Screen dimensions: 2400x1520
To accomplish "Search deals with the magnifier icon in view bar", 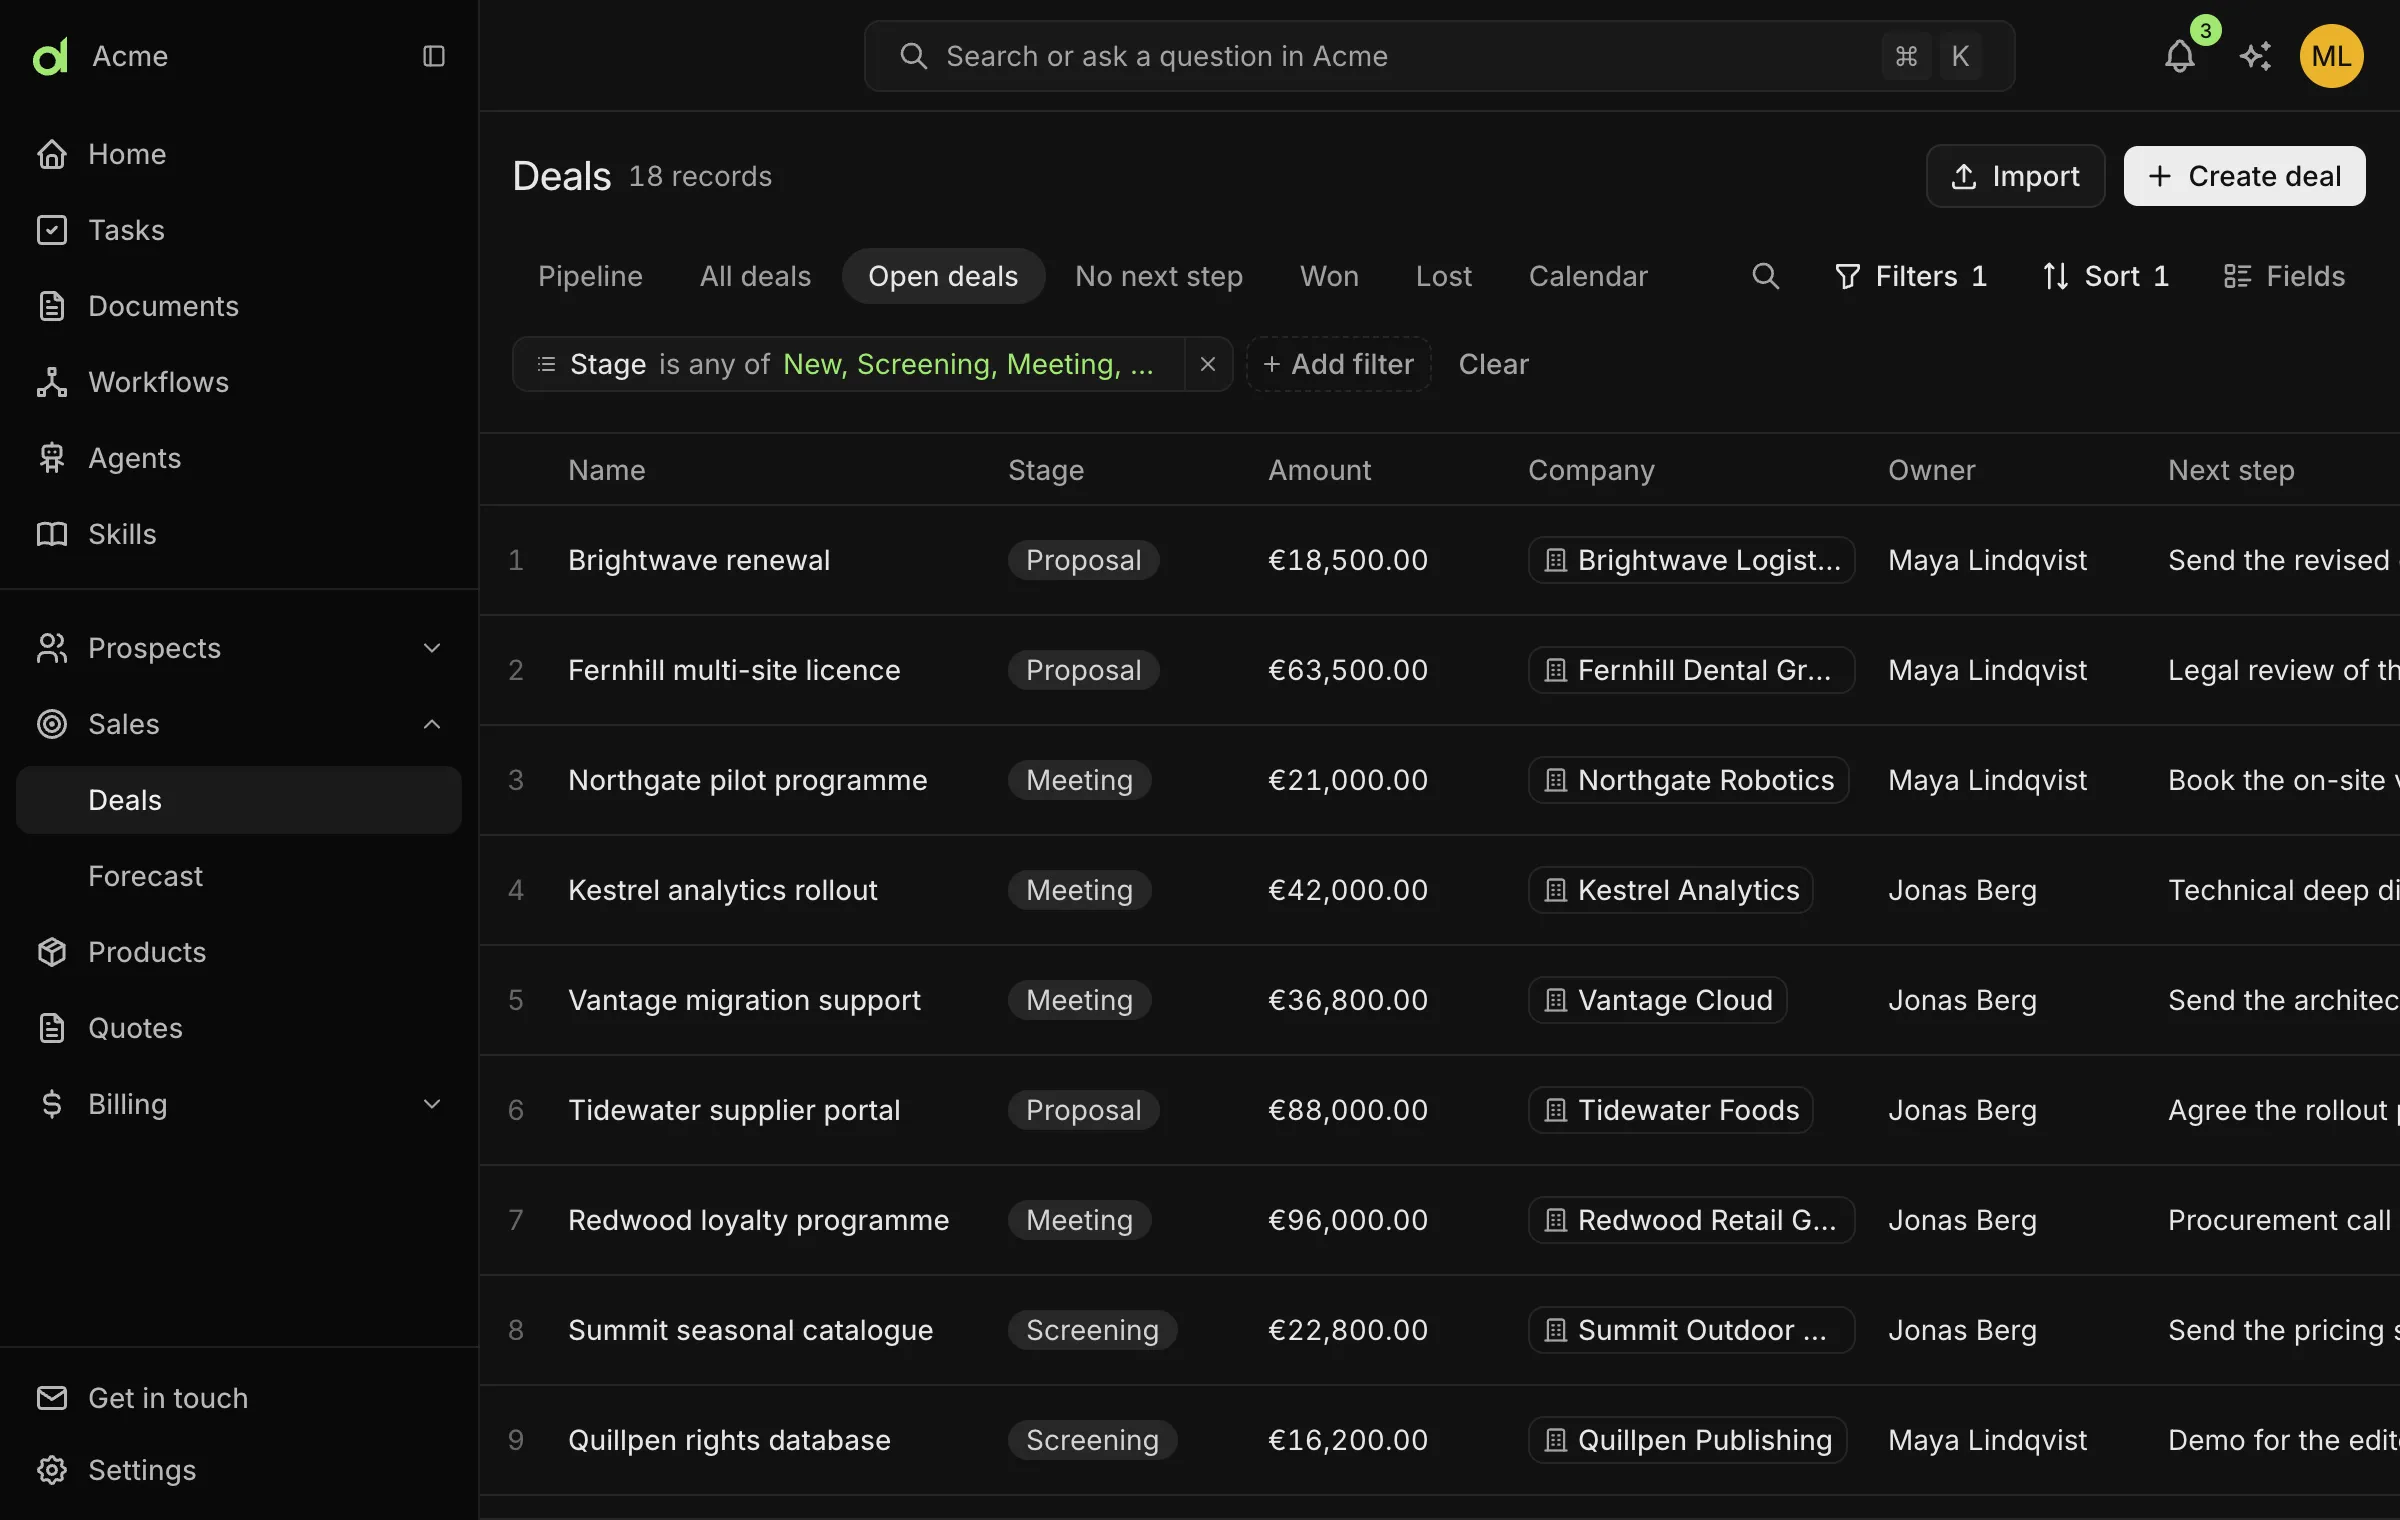I will [x=1766, y=276].
